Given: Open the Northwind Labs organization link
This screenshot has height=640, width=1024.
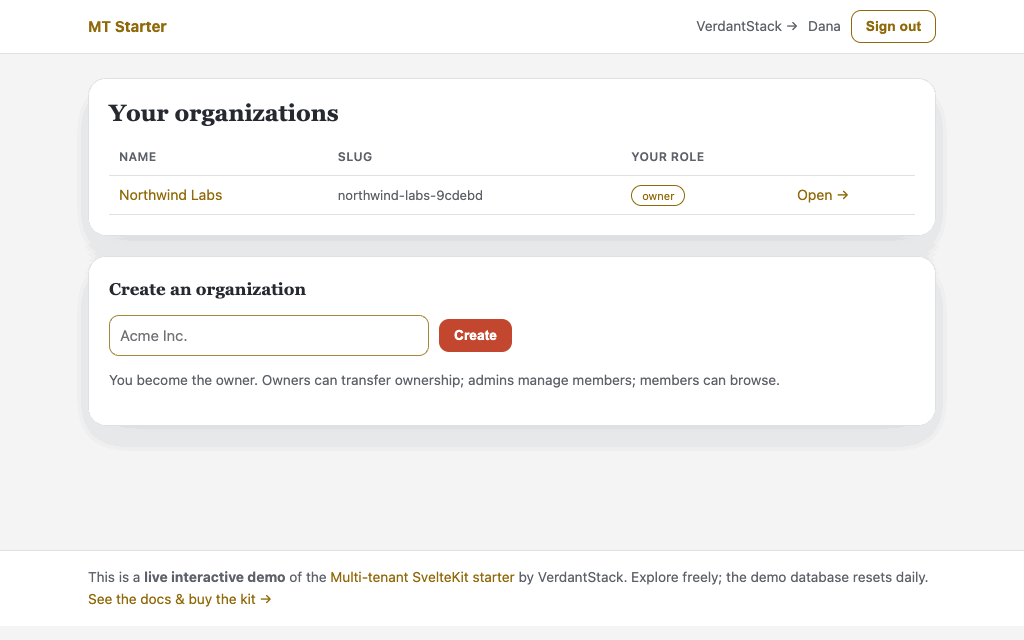Looking at the screenshot, I should point(170,195).
